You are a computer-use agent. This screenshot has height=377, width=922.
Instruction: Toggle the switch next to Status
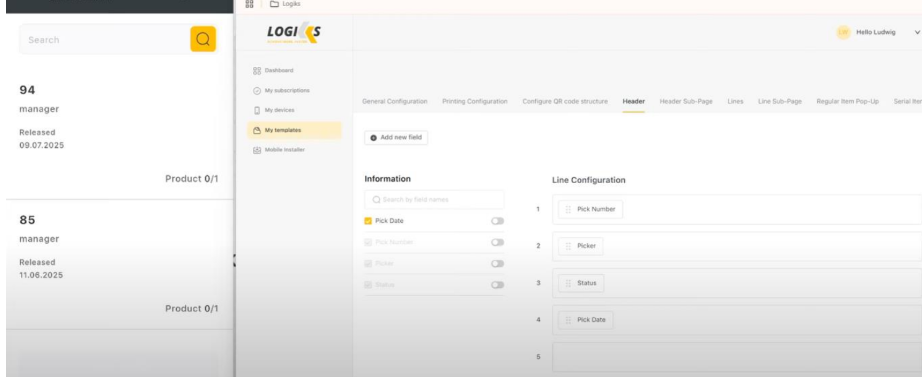tap(497, 285)
